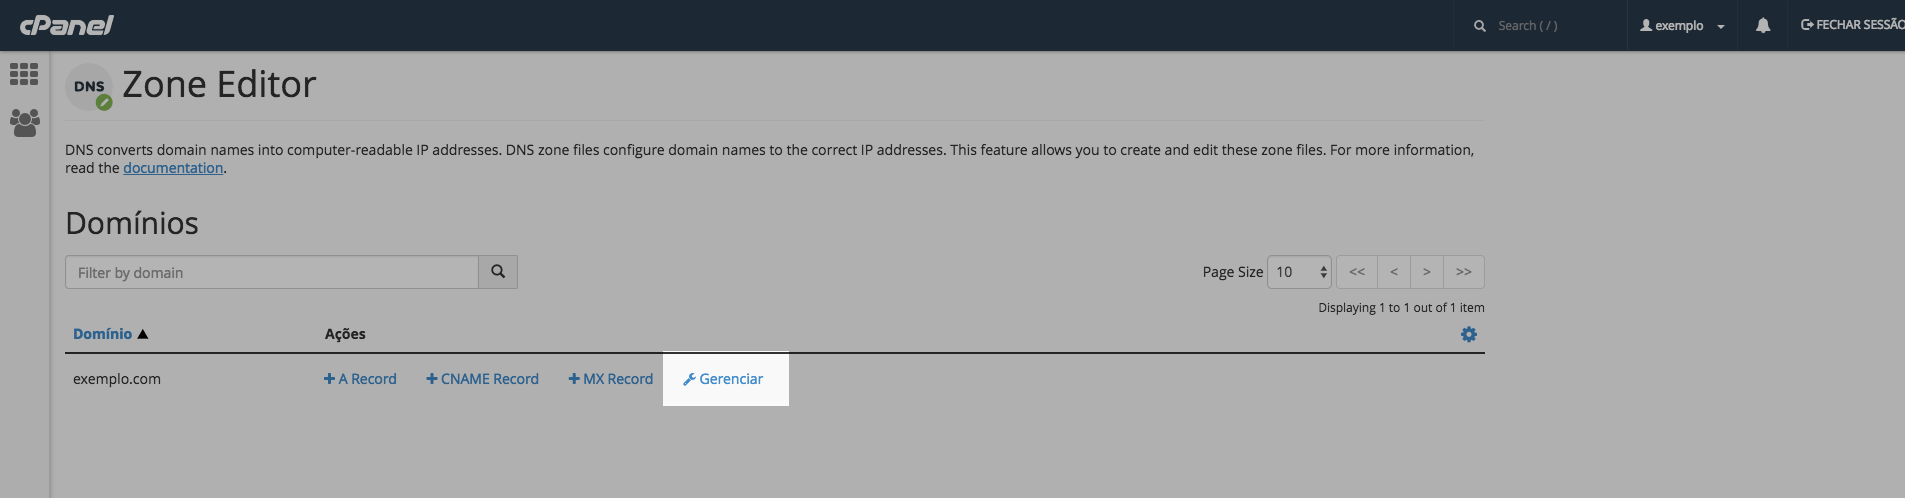
Task: Click the search magnifier in header
Action: pyautogui.click(x=1480, y=26)
